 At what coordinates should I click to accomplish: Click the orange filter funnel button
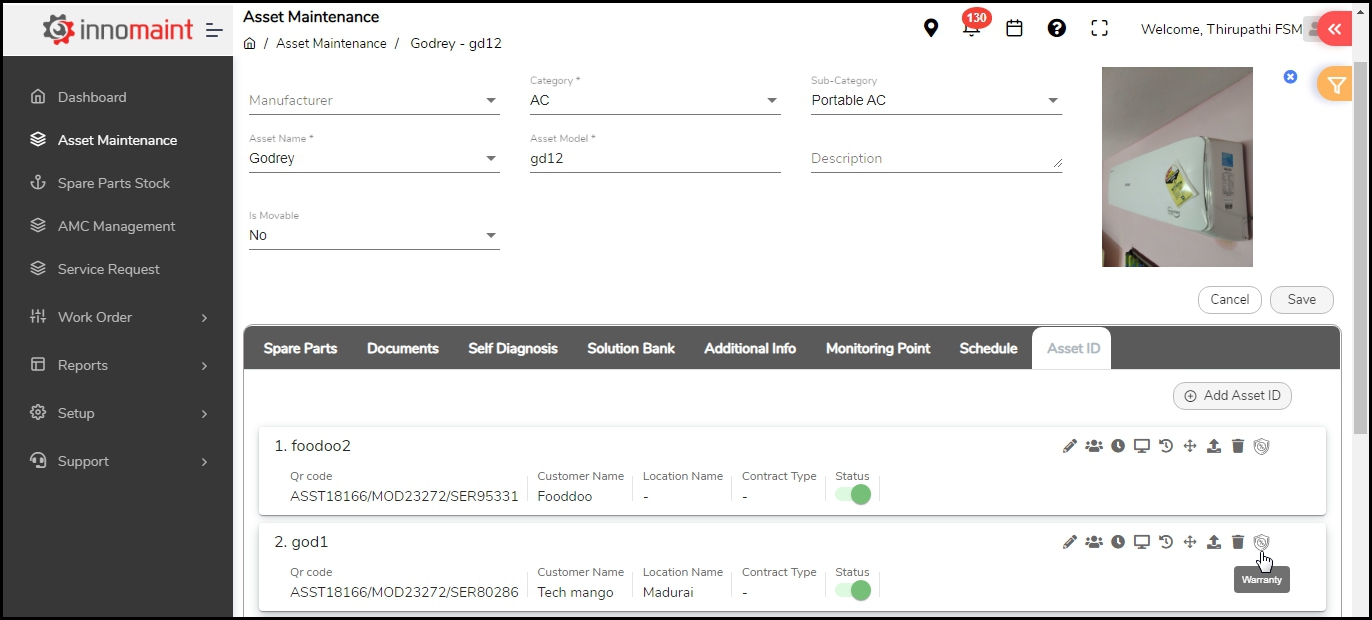(1336, 86)
